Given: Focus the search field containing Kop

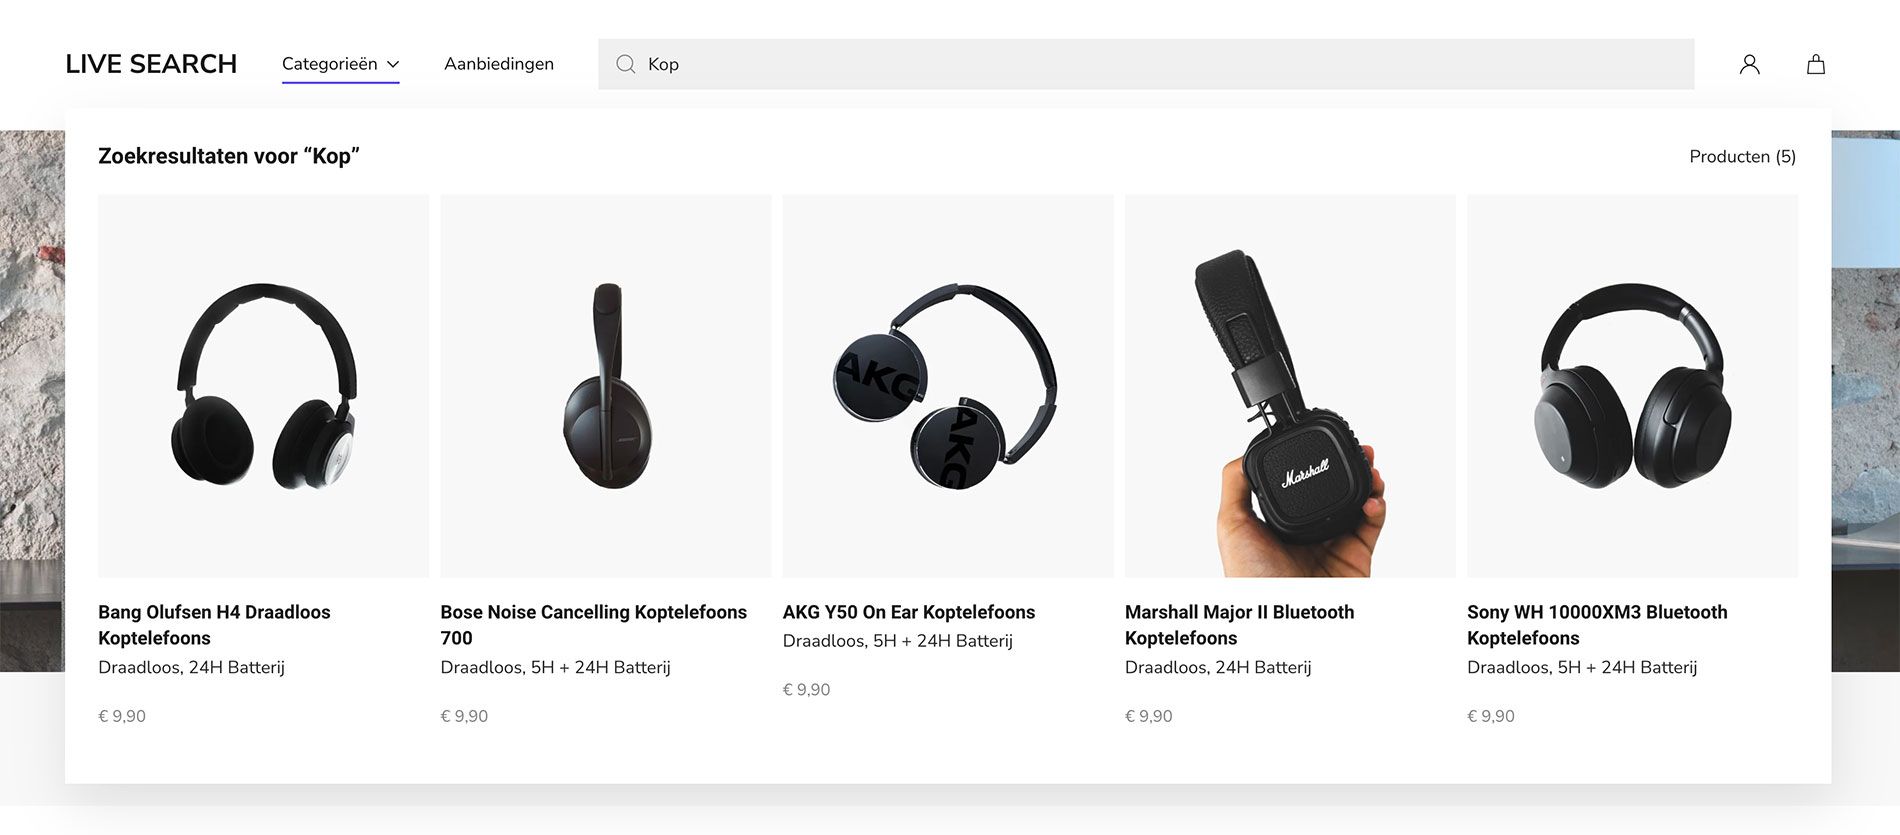Looking at the screenshot, I should click(x=1146, y=64).
